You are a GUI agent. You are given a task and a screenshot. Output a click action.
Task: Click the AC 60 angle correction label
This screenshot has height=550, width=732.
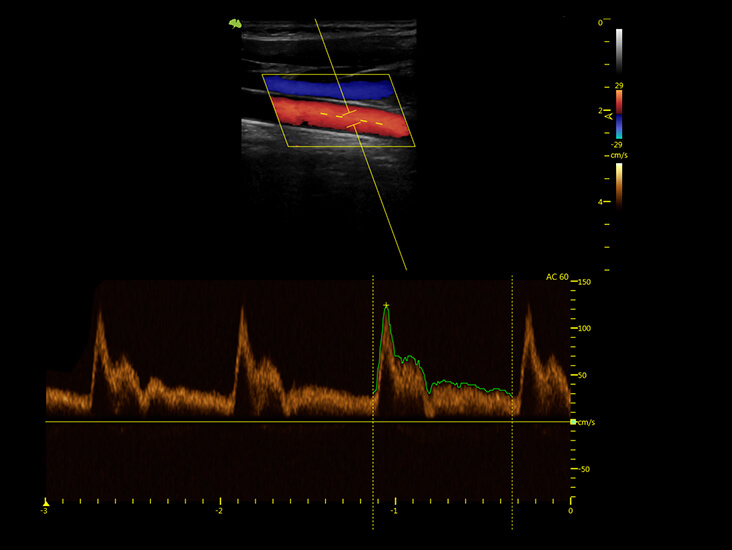point(557,277)
